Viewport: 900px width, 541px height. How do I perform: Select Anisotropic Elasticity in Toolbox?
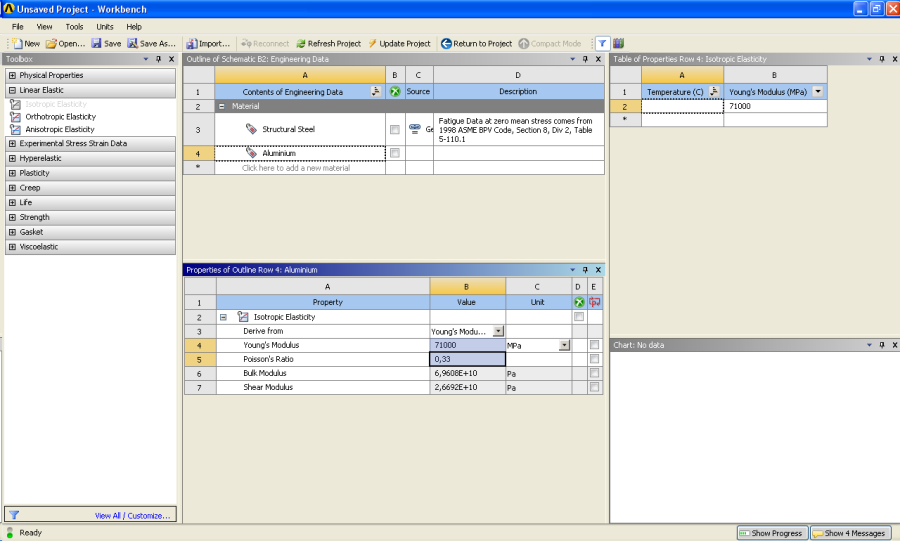60,130
